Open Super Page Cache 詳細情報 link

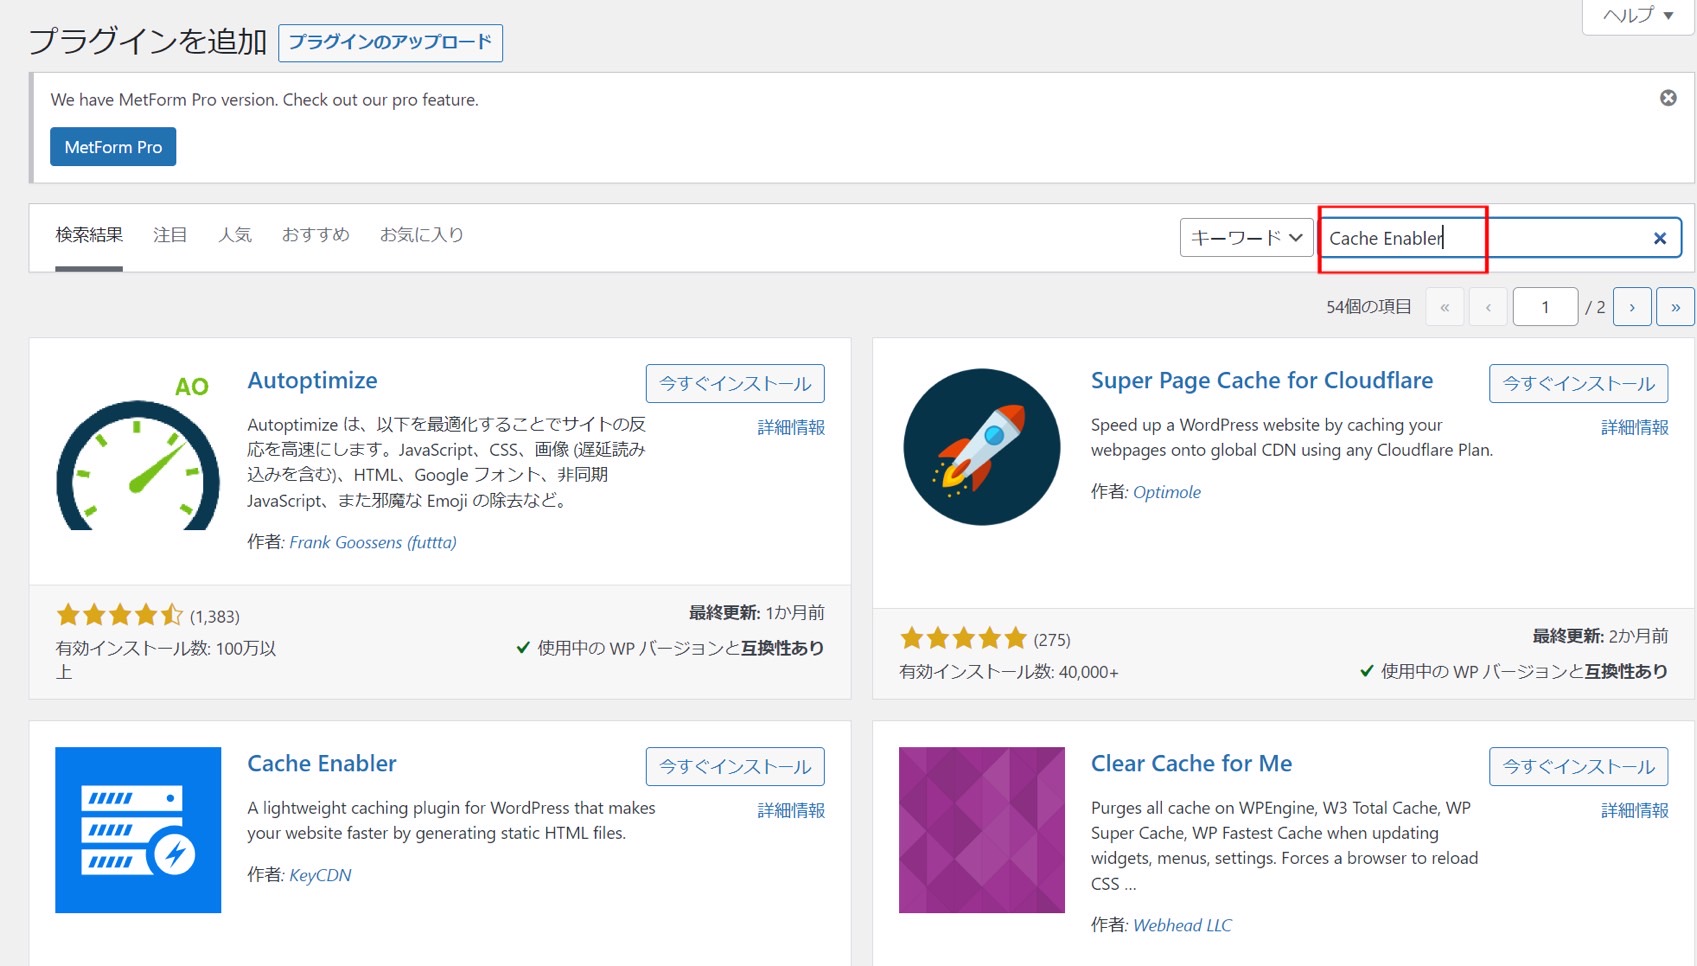coord(1635,428)
